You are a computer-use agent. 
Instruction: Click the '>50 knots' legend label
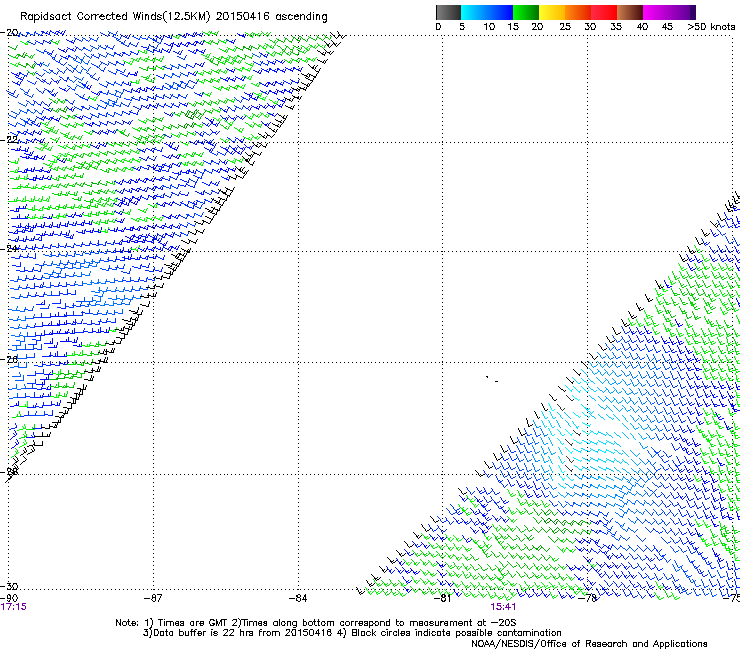click(711, 27)
